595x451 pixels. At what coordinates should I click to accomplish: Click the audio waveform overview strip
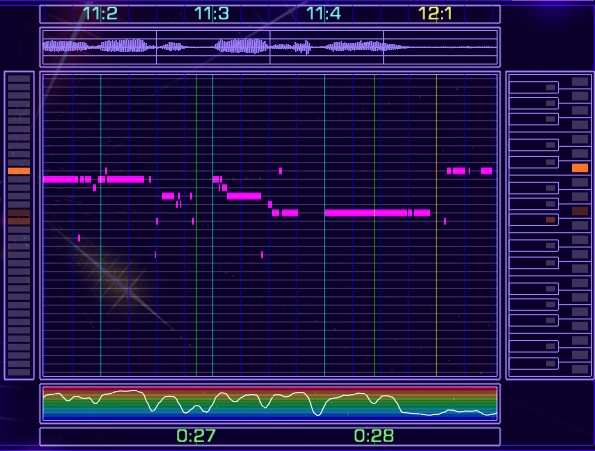(x=270, y=47)
